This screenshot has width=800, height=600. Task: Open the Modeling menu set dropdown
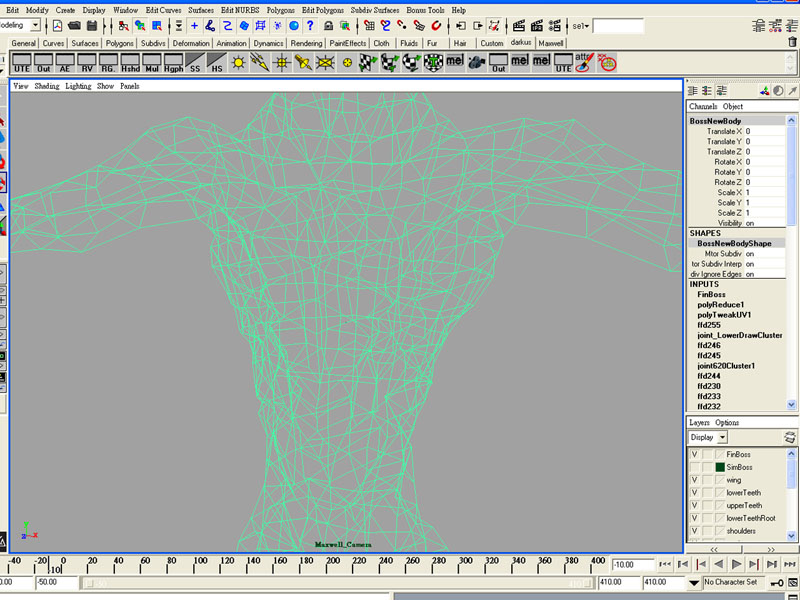[35, 25]
